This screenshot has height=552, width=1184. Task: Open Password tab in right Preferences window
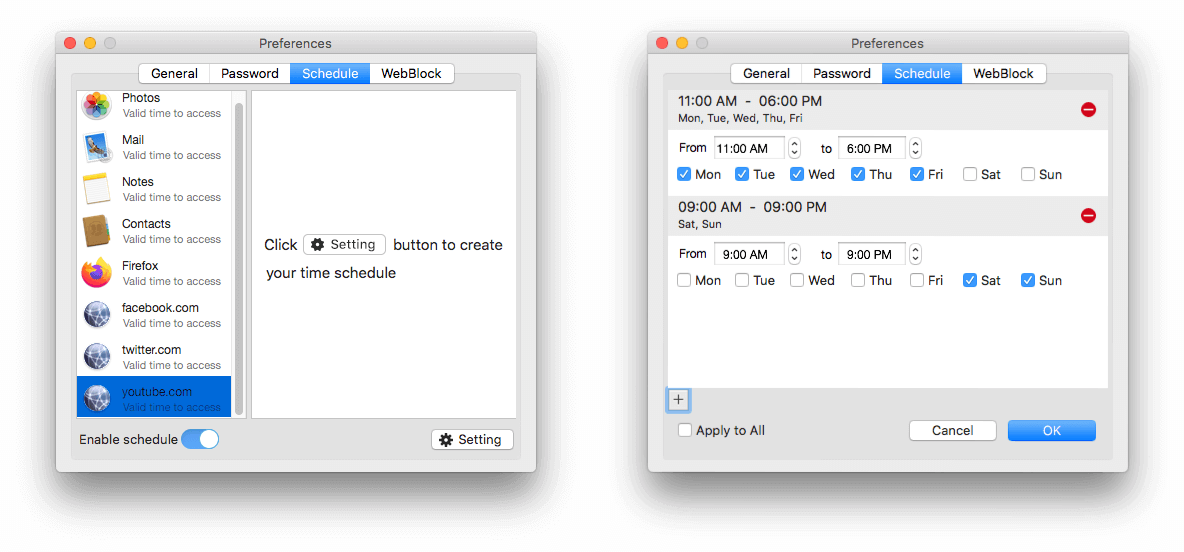tap(842, 73)
